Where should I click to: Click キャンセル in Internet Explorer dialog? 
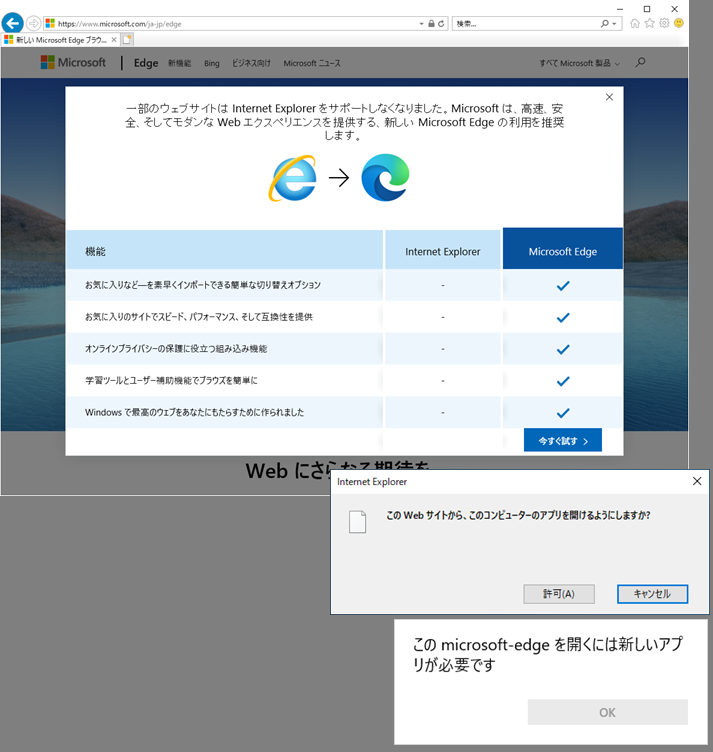pyautogui.click(x=652, y=594)
